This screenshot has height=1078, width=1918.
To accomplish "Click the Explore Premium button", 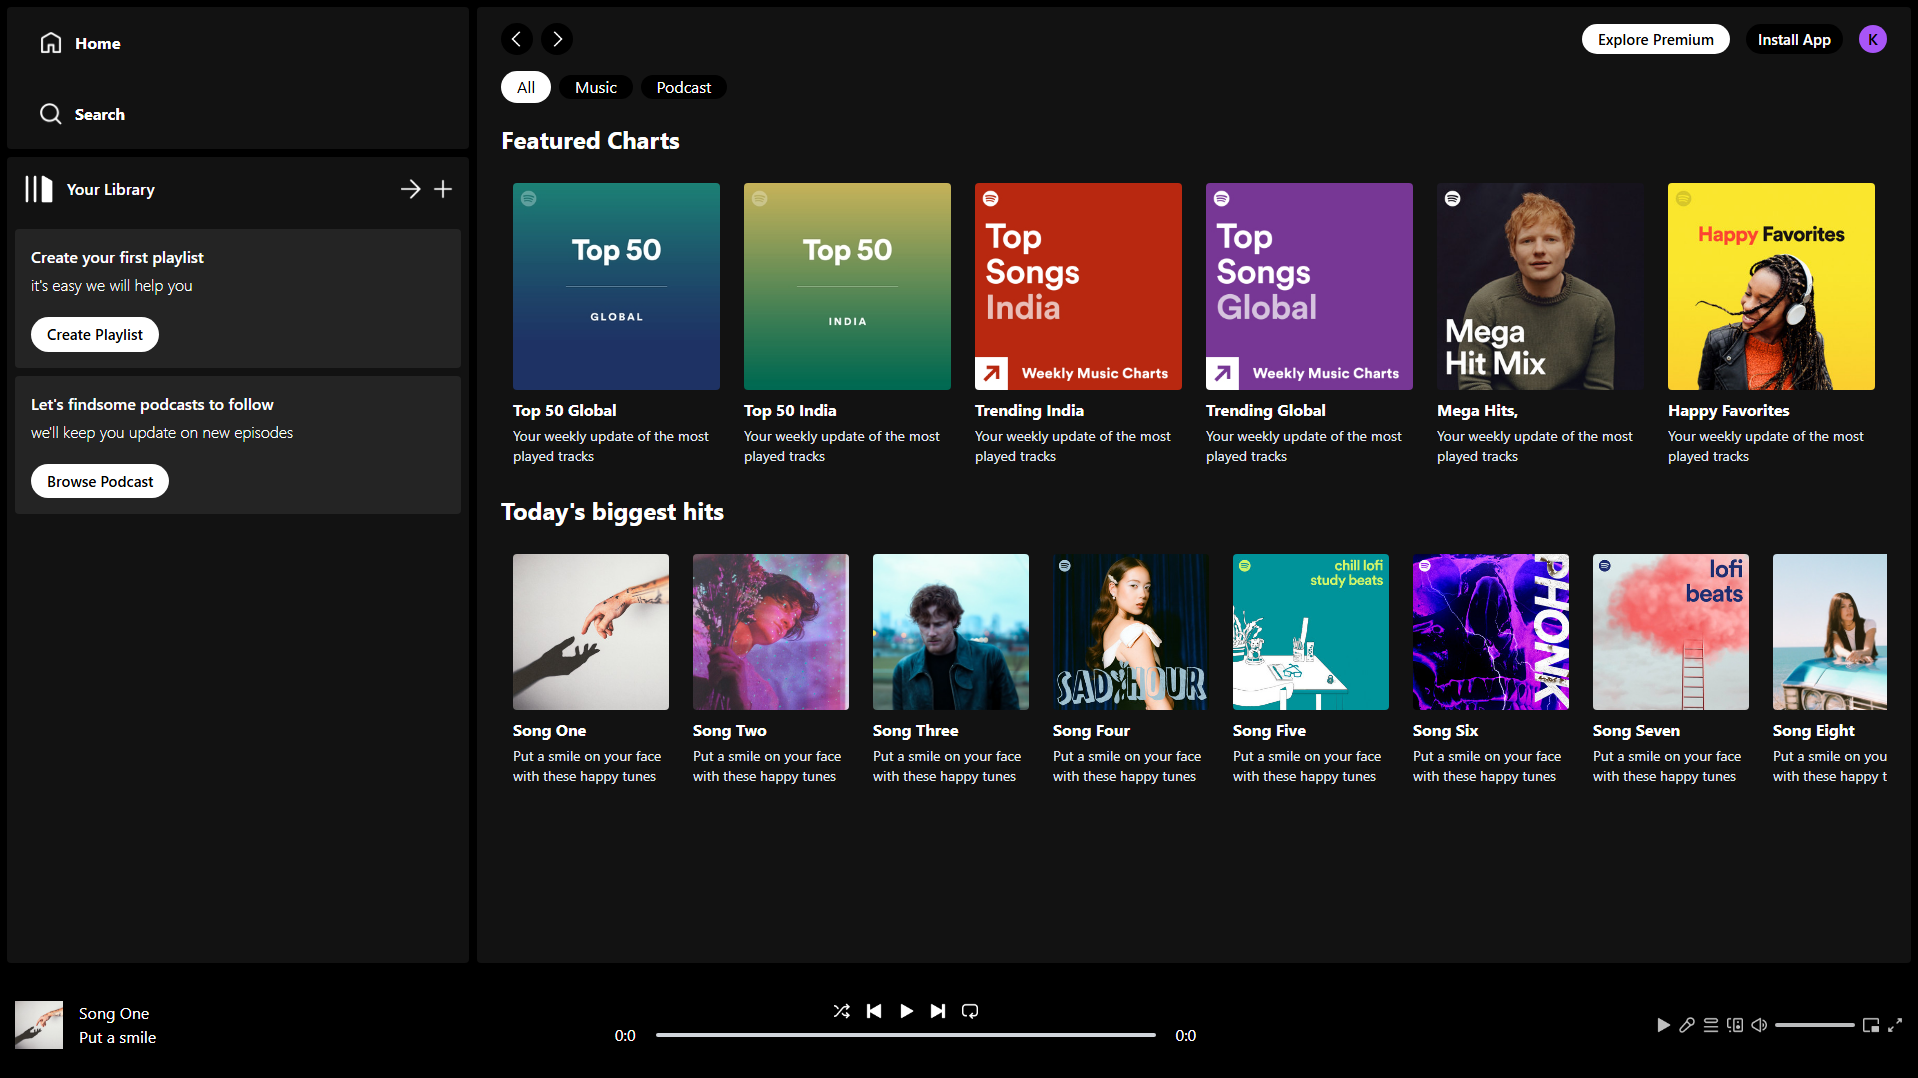I will [1656, 39].
